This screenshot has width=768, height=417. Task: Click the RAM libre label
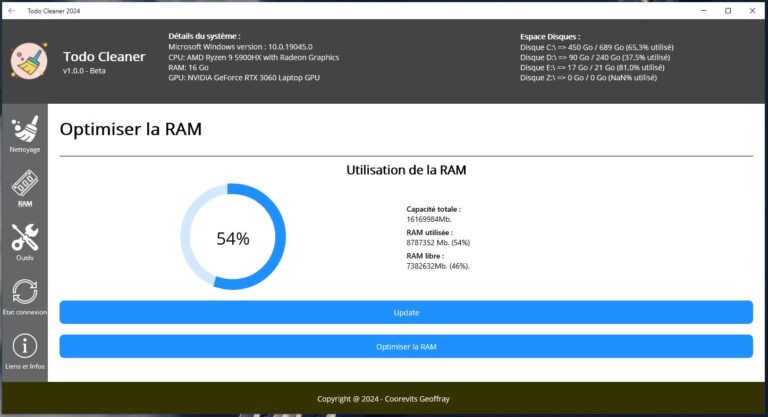pos(425,256)
